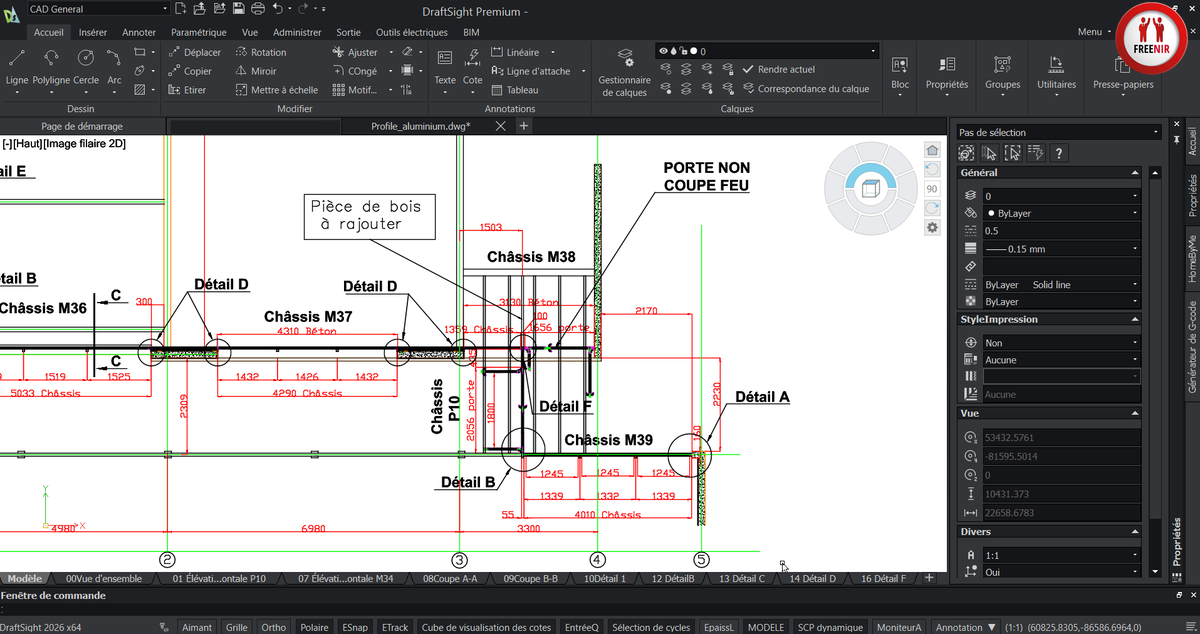Image resolution: width=1200 pixels, height=634 pixels.
Task: Click the help question mark in properties panel
Action: (x=1059, y=153)
